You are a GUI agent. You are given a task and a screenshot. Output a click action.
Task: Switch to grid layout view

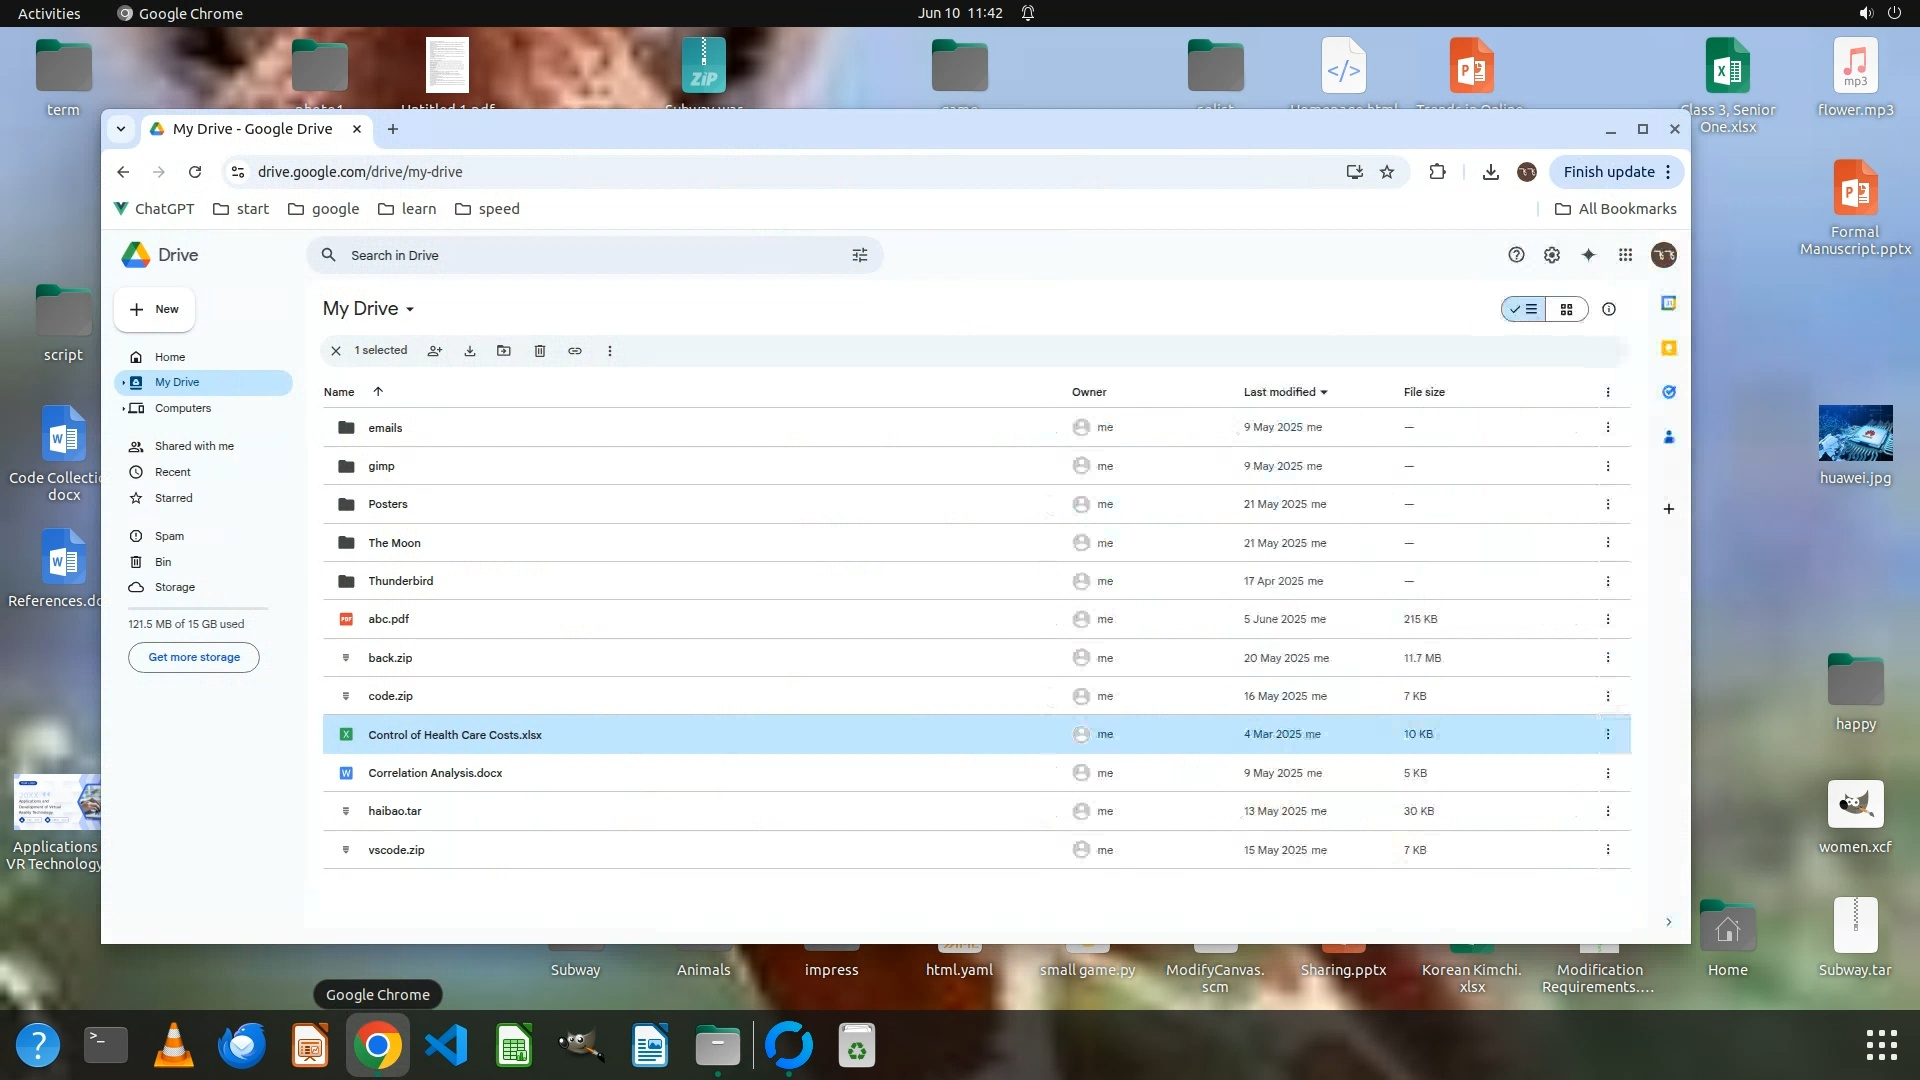1567,309
